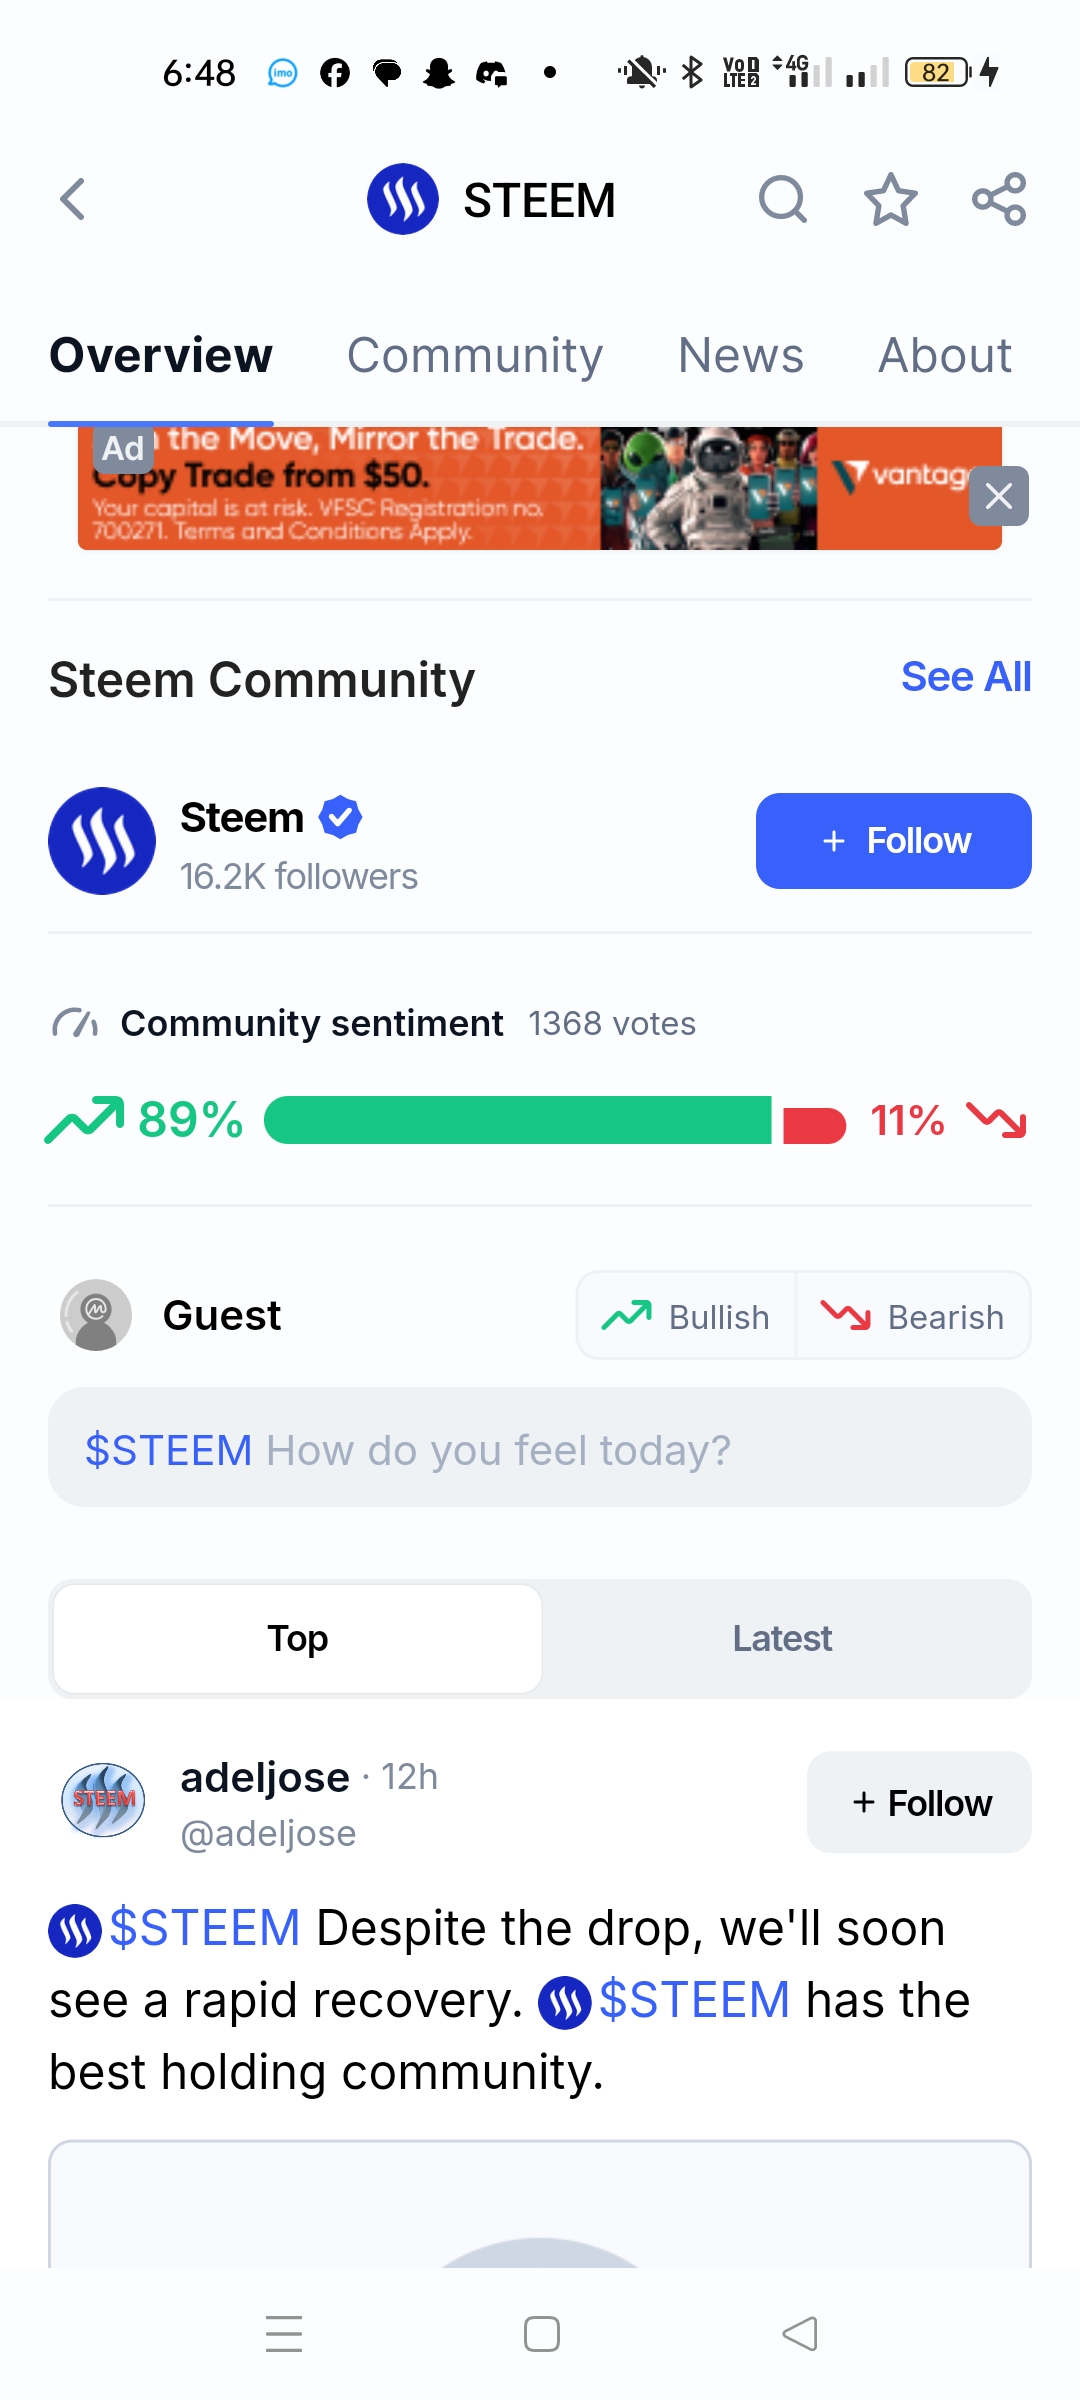Tap the Guest profile avatar

coord(96,1315)
